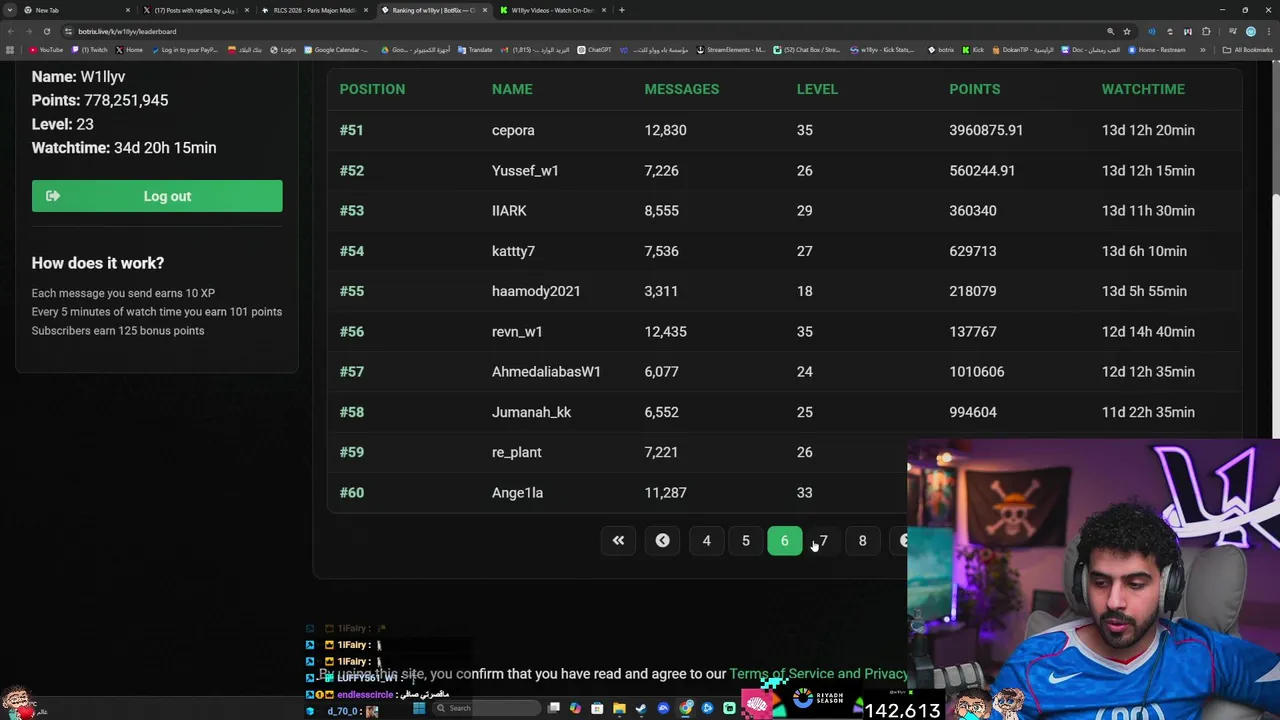This screenshot has width=1280, height=720.
Task: Open the Twitch bookmark
Action: click(90, 50)
